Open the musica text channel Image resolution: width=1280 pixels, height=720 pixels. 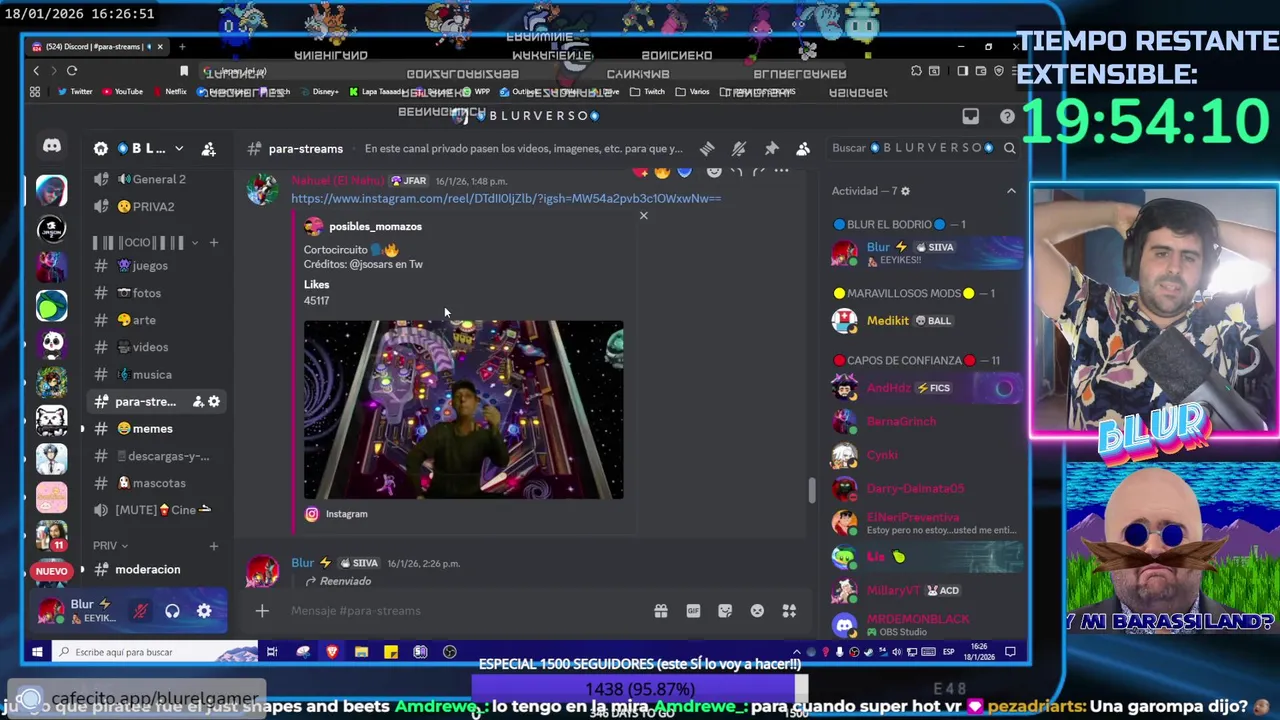click(152, 374)
